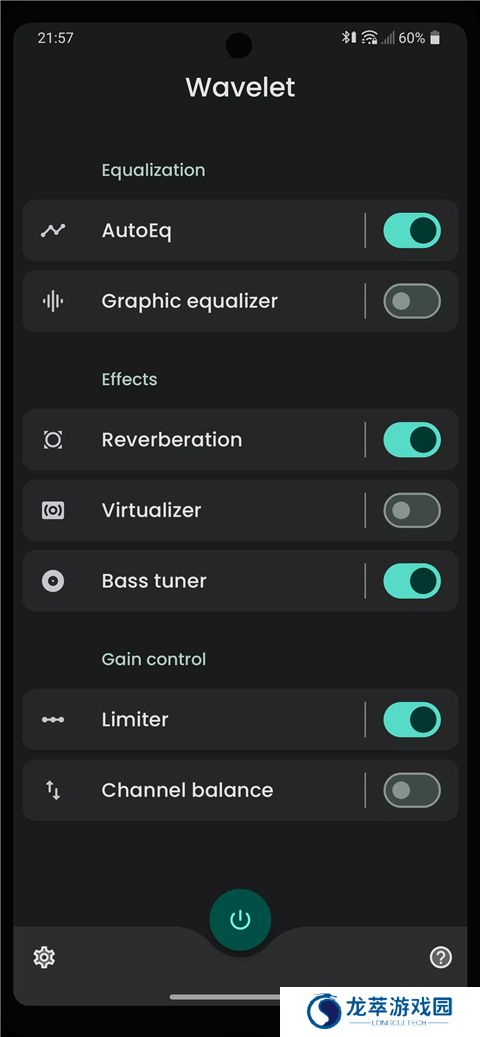Screen dimensions: 480x1037
Task: Open help with the question mark icon
Action: point(441,957)
